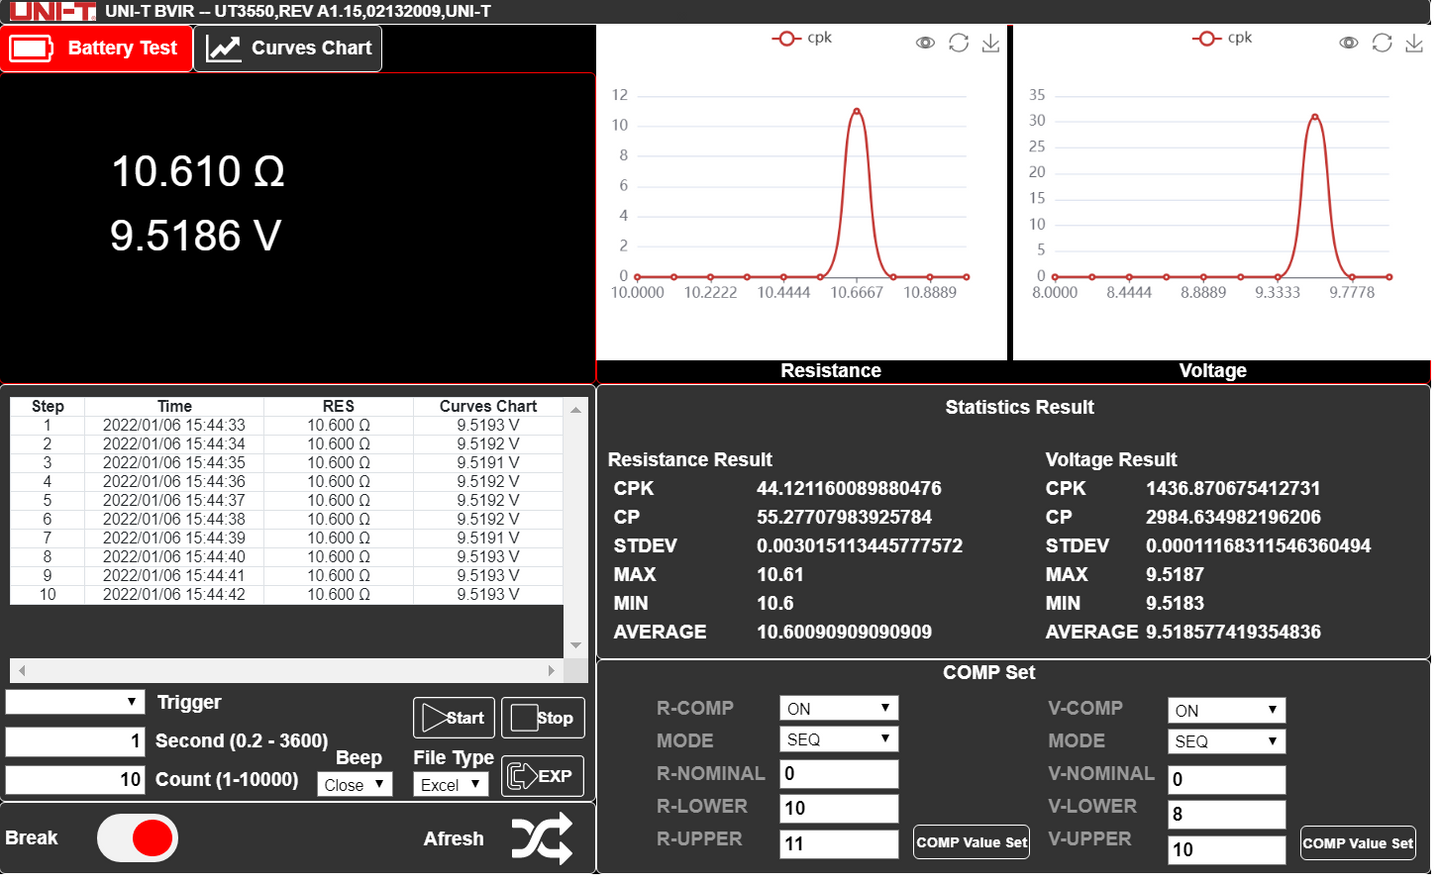This screenshot has height=883, width=1440.
Task: Expand the Beep Close dropdown
Action: coord(354,785)
